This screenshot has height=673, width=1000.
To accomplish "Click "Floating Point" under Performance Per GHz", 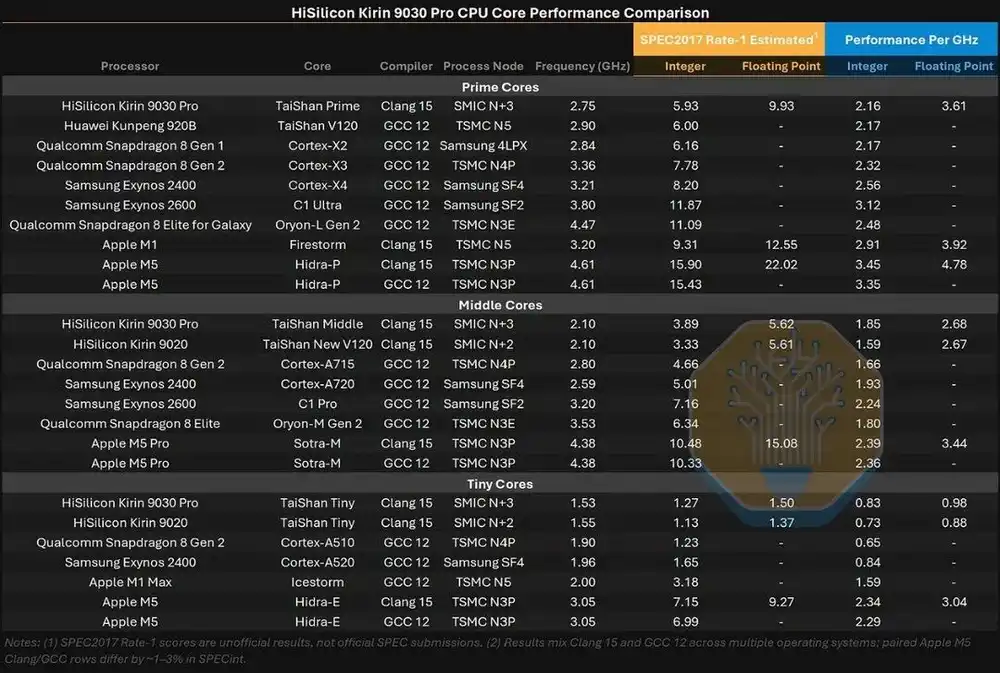I will point(953,66).
